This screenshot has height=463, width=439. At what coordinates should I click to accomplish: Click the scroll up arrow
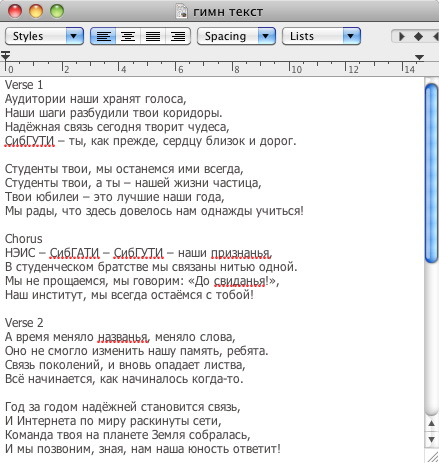point(432,423)
